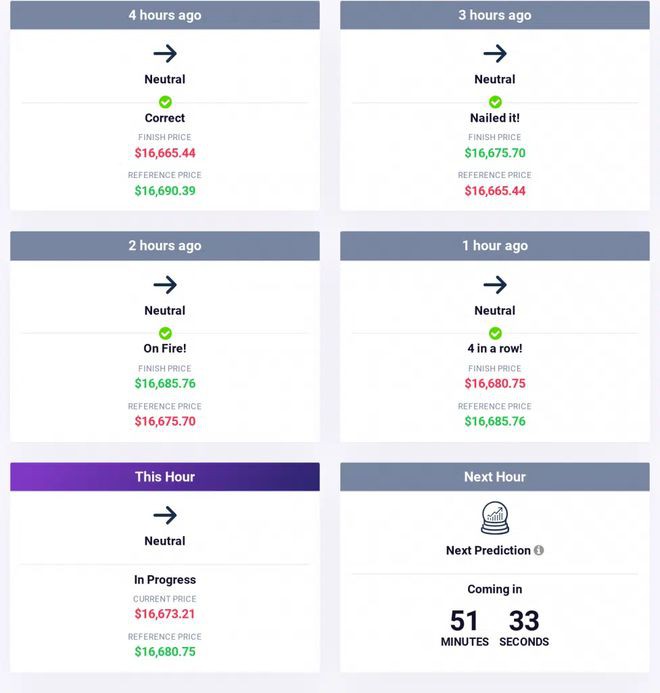This screenshot has height=693, width=660.
Task: Click the 33 seconds countdown number
Action: tap(524, 621)
